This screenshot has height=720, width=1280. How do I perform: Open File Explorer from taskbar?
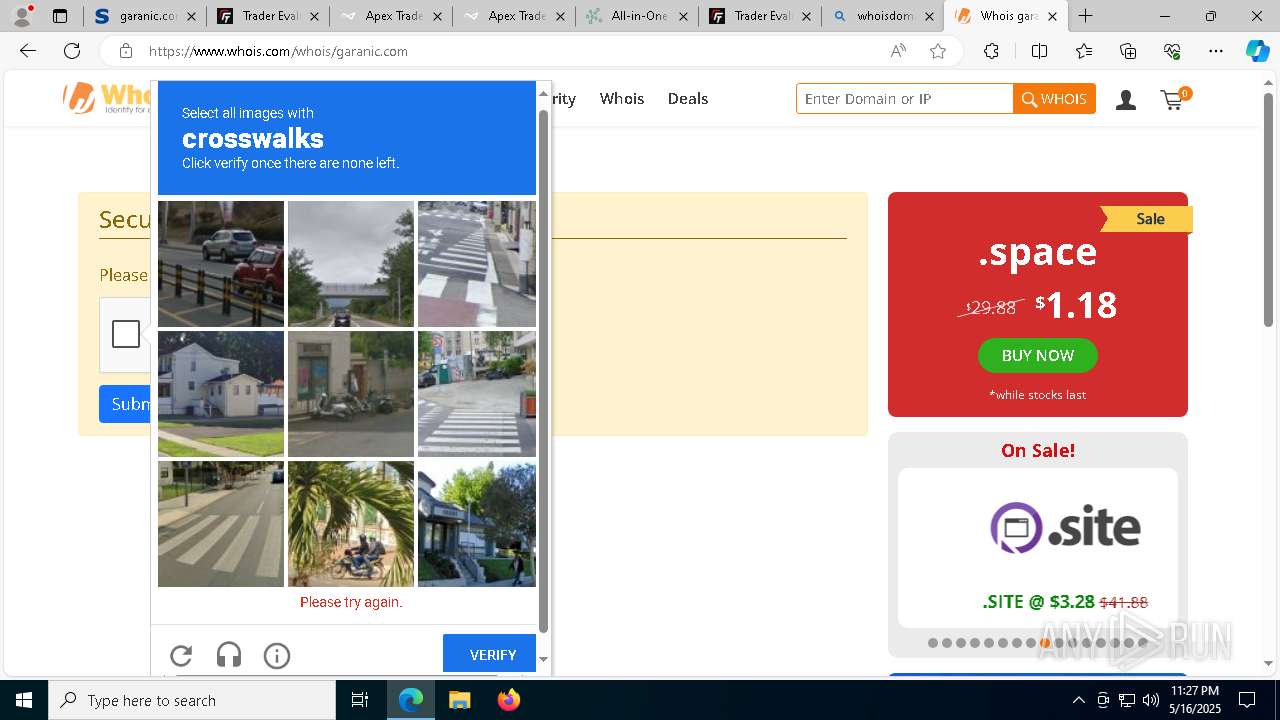tap(459, 700)
